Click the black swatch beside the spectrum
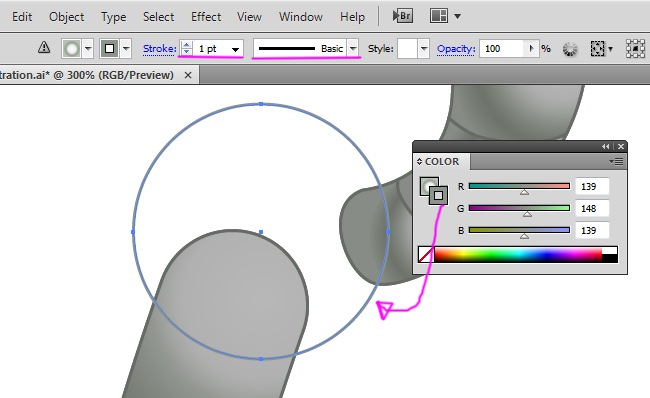 pos(610,258)
